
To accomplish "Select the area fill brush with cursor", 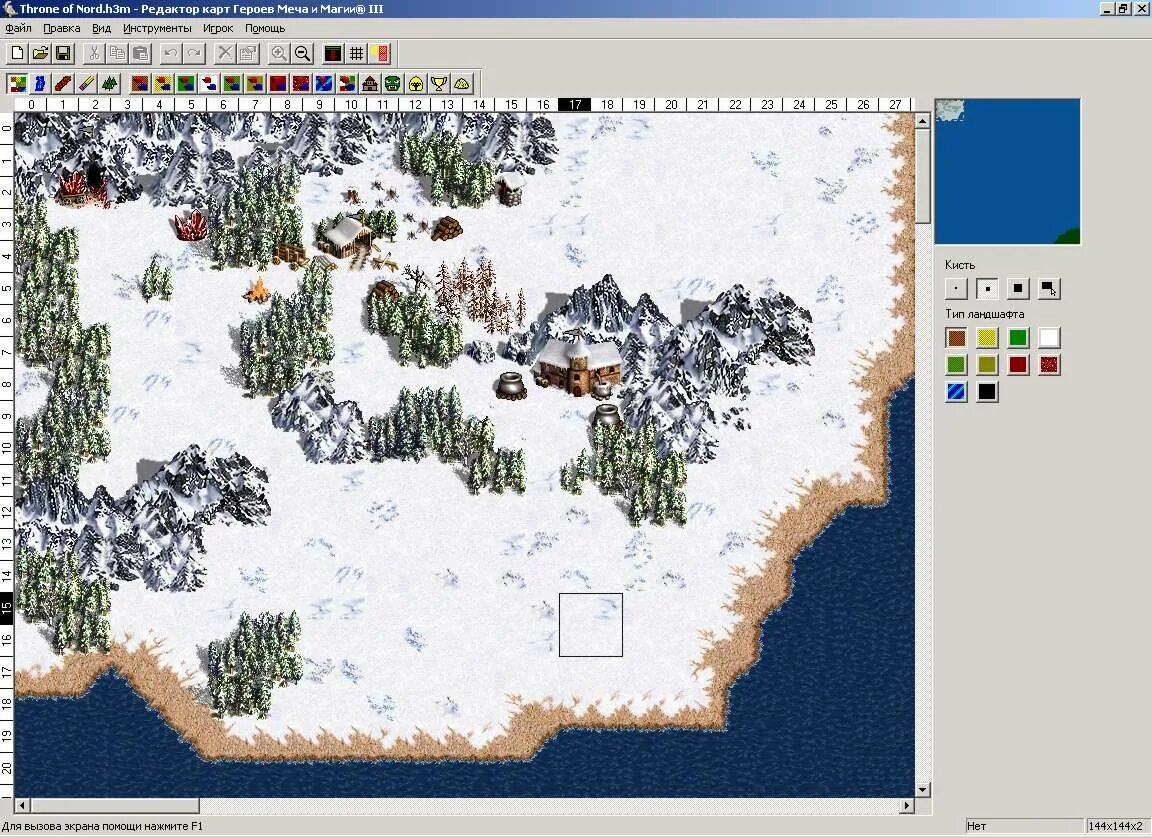I will pos(1049,289).
